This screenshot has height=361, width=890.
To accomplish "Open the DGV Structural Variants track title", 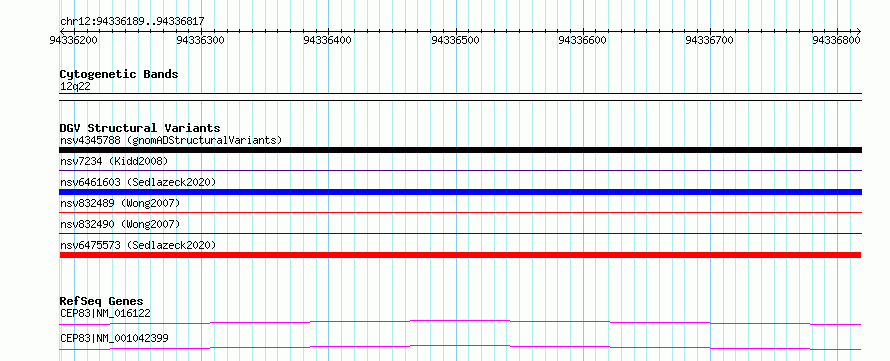I will coord(140,128).
